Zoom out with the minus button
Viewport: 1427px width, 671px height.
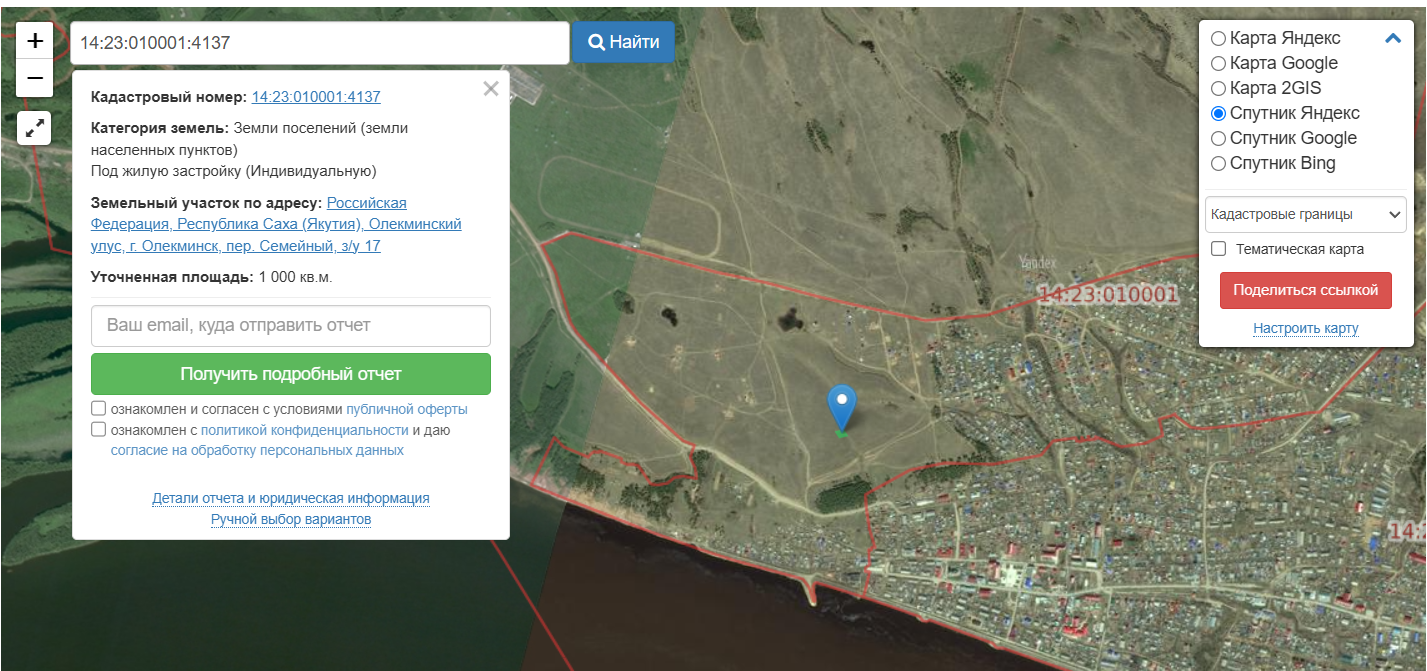[35, 78]
